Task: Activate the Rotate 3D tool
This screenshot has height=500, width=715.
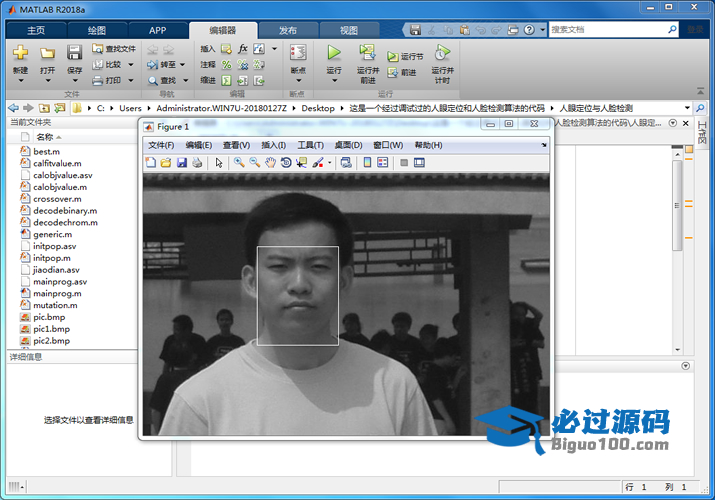Action: [286, 163]
